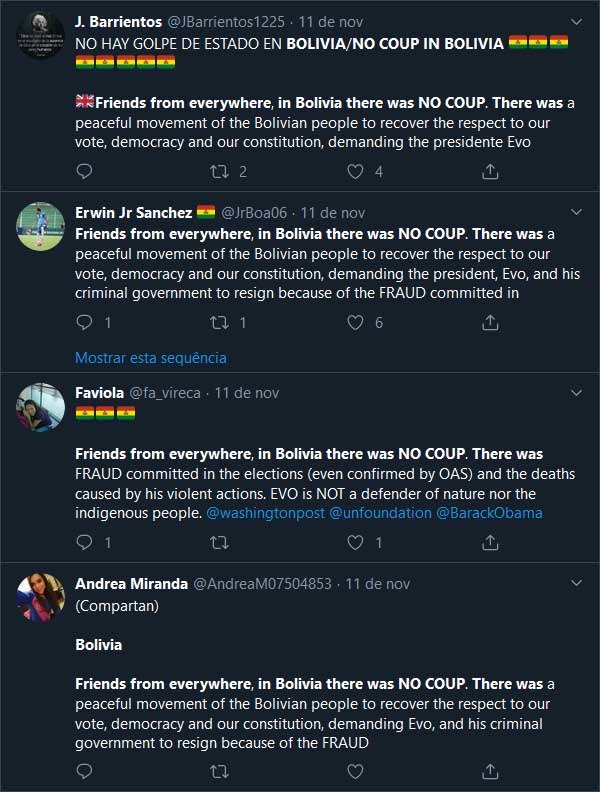The image size is (600, 792).
Task: Retweet J. Barrientos's NO COUP tweet
Action: tap(219, 172)
